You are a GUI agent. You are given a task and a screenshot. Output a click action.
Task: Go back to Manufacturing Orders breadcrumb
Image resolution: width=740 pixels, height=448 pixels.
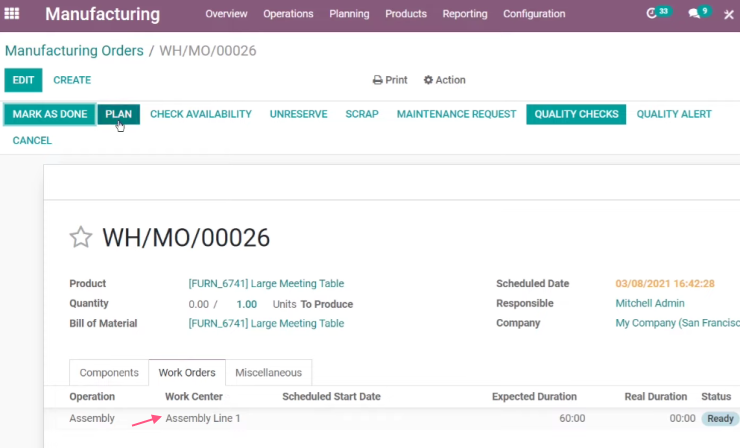tap(74, 51)
